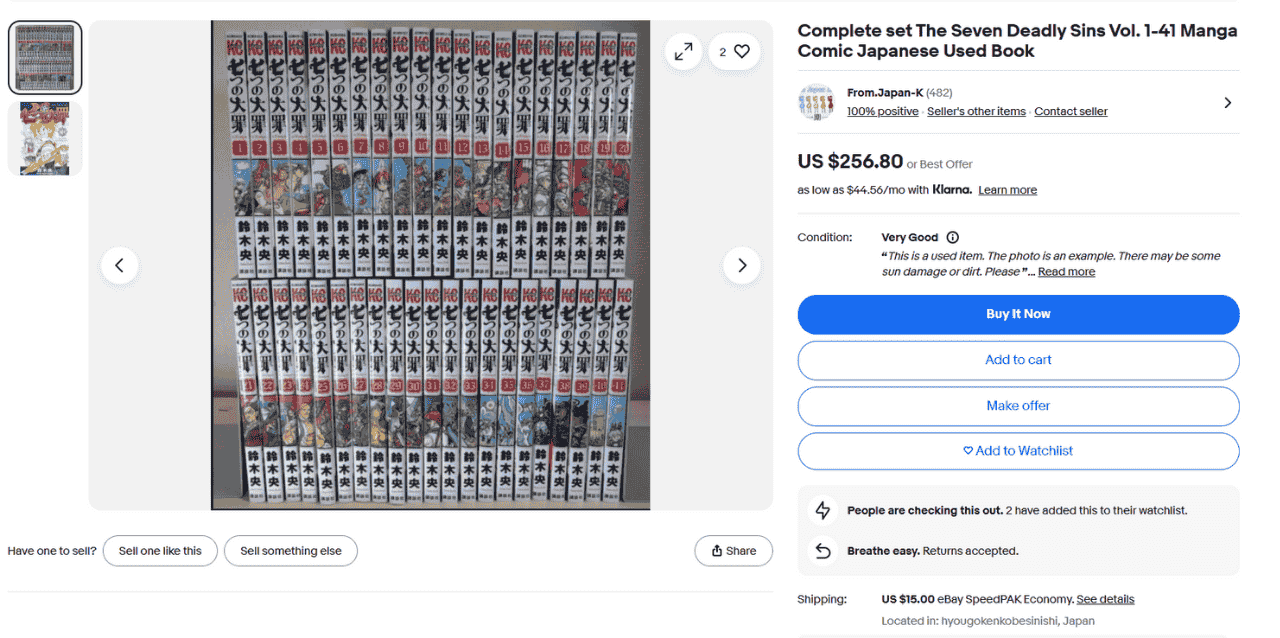Image resolution: width=1280 pixels, height=638 pixels.
Task: Expand seller details with the right chevron
Action: [1227, 102]
